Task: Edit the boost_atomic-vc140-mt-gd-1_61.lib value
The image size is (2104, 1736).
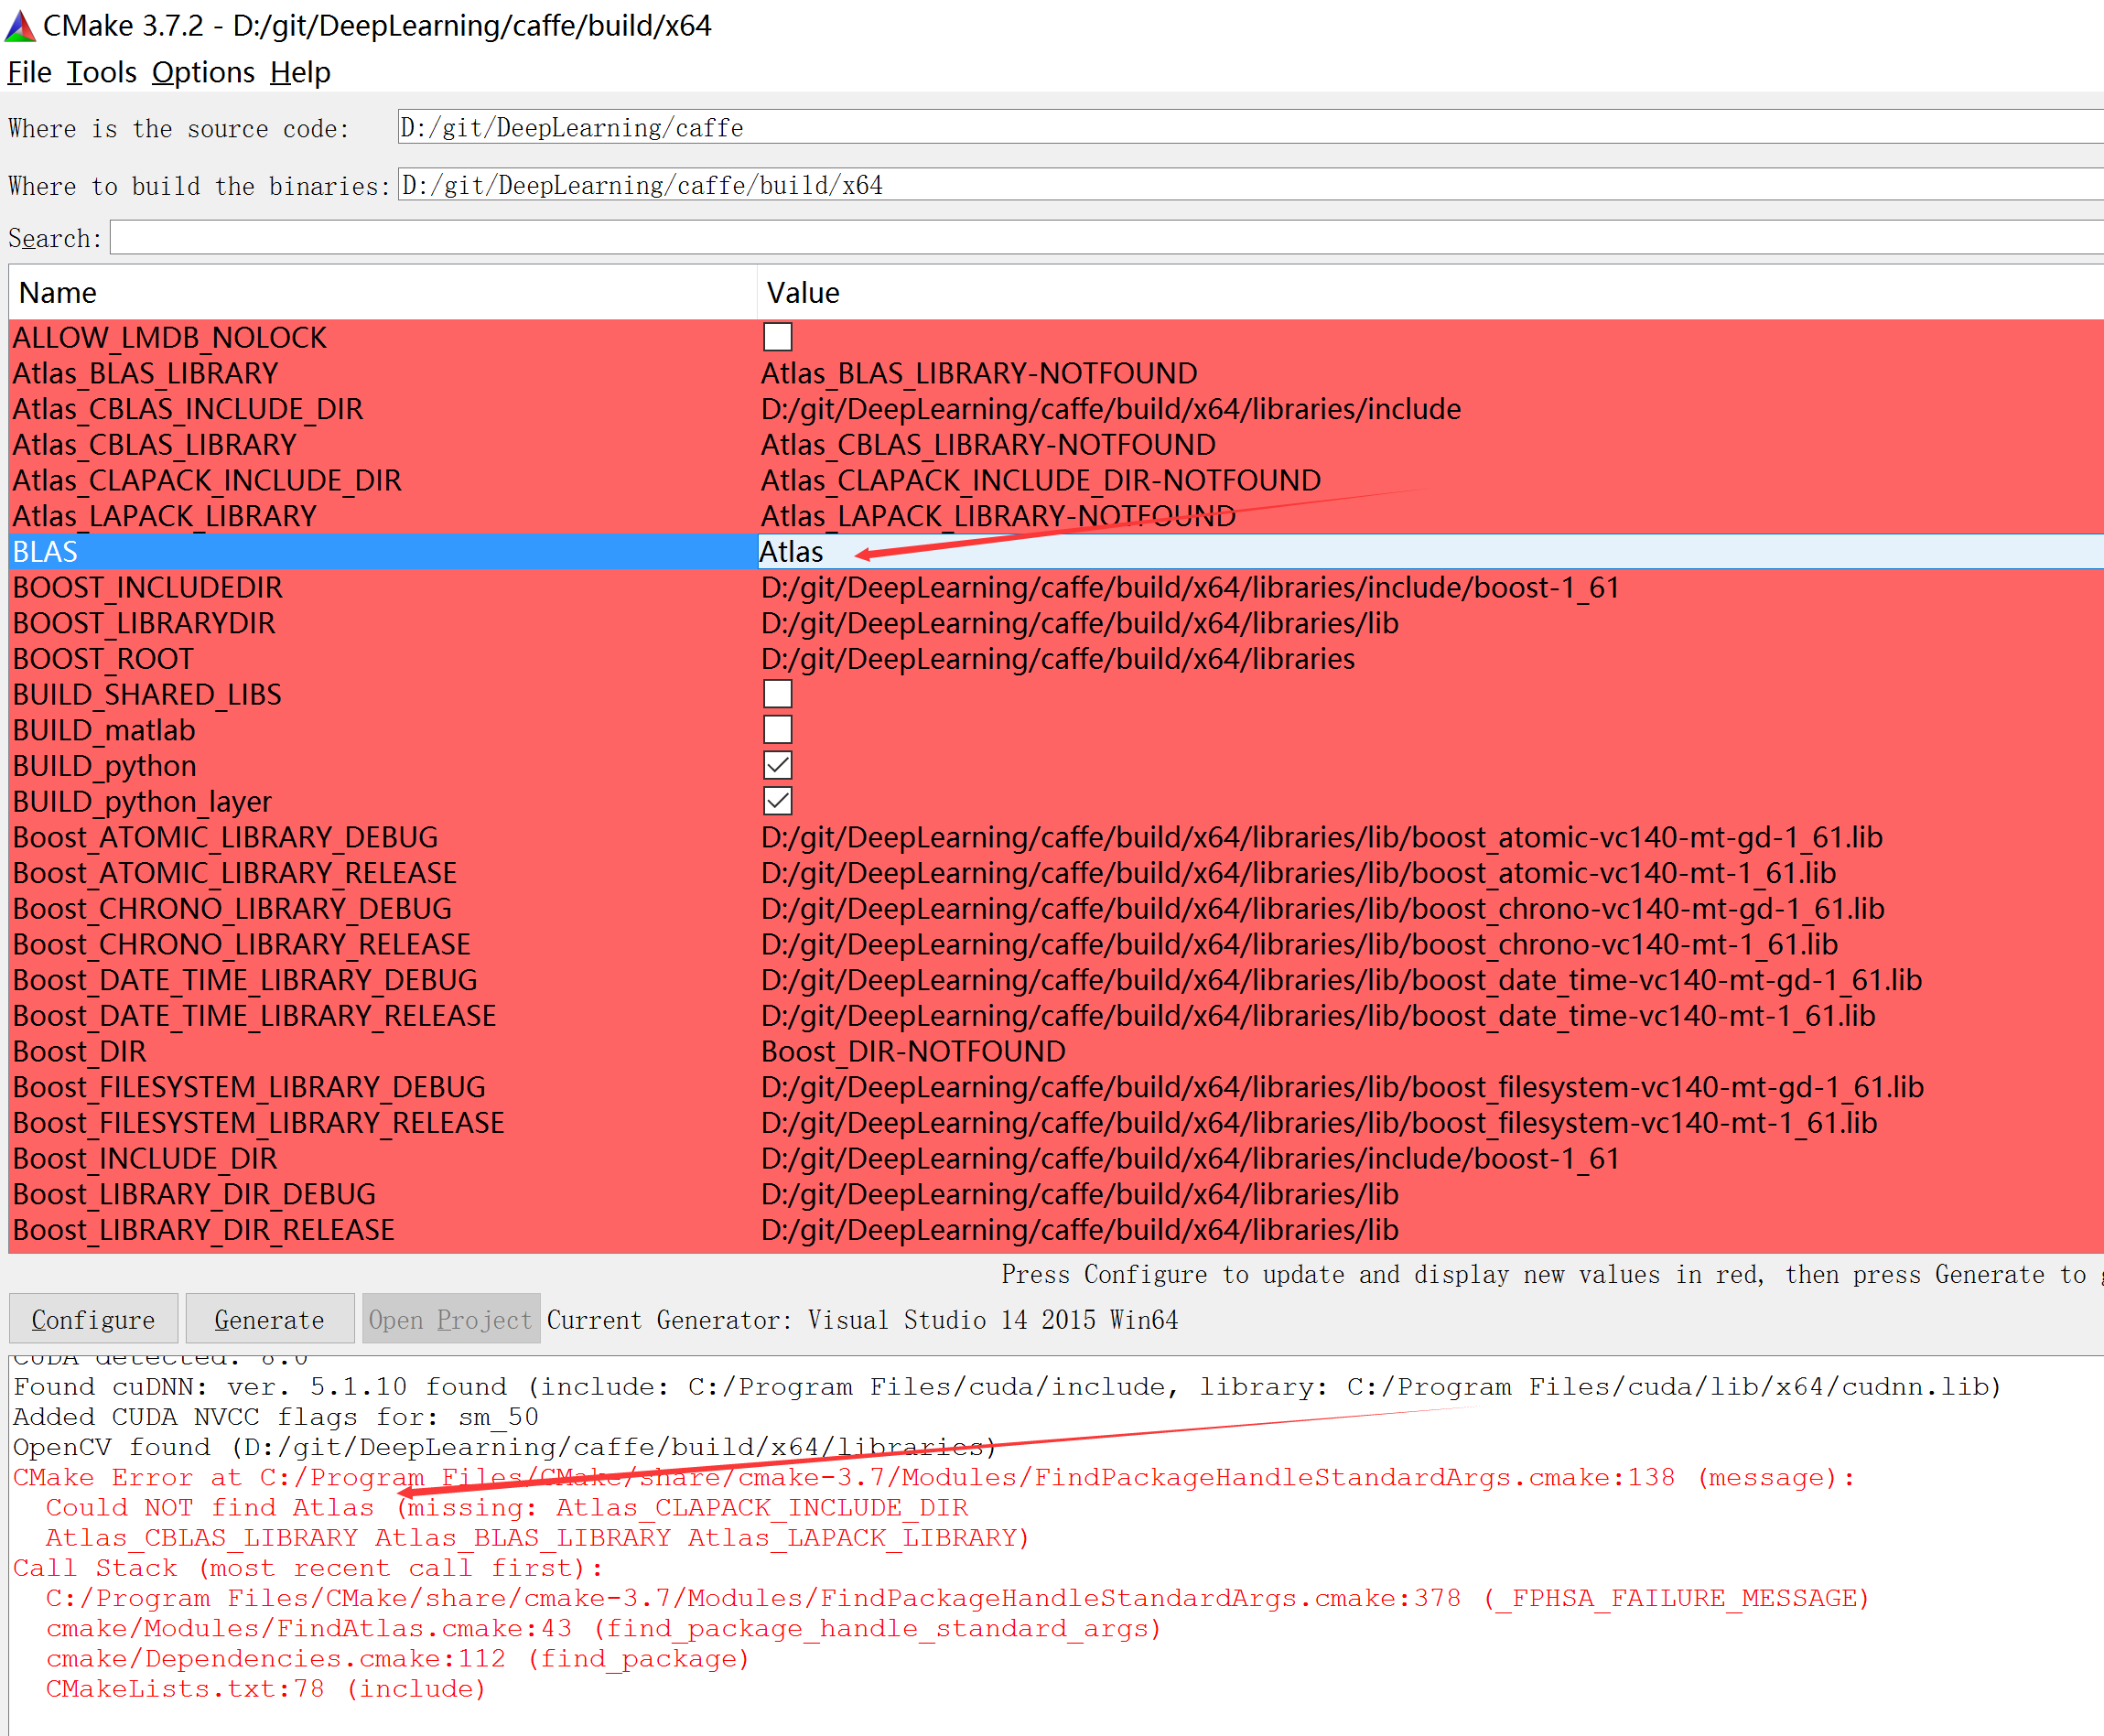Action: [x=1430, y=837]
